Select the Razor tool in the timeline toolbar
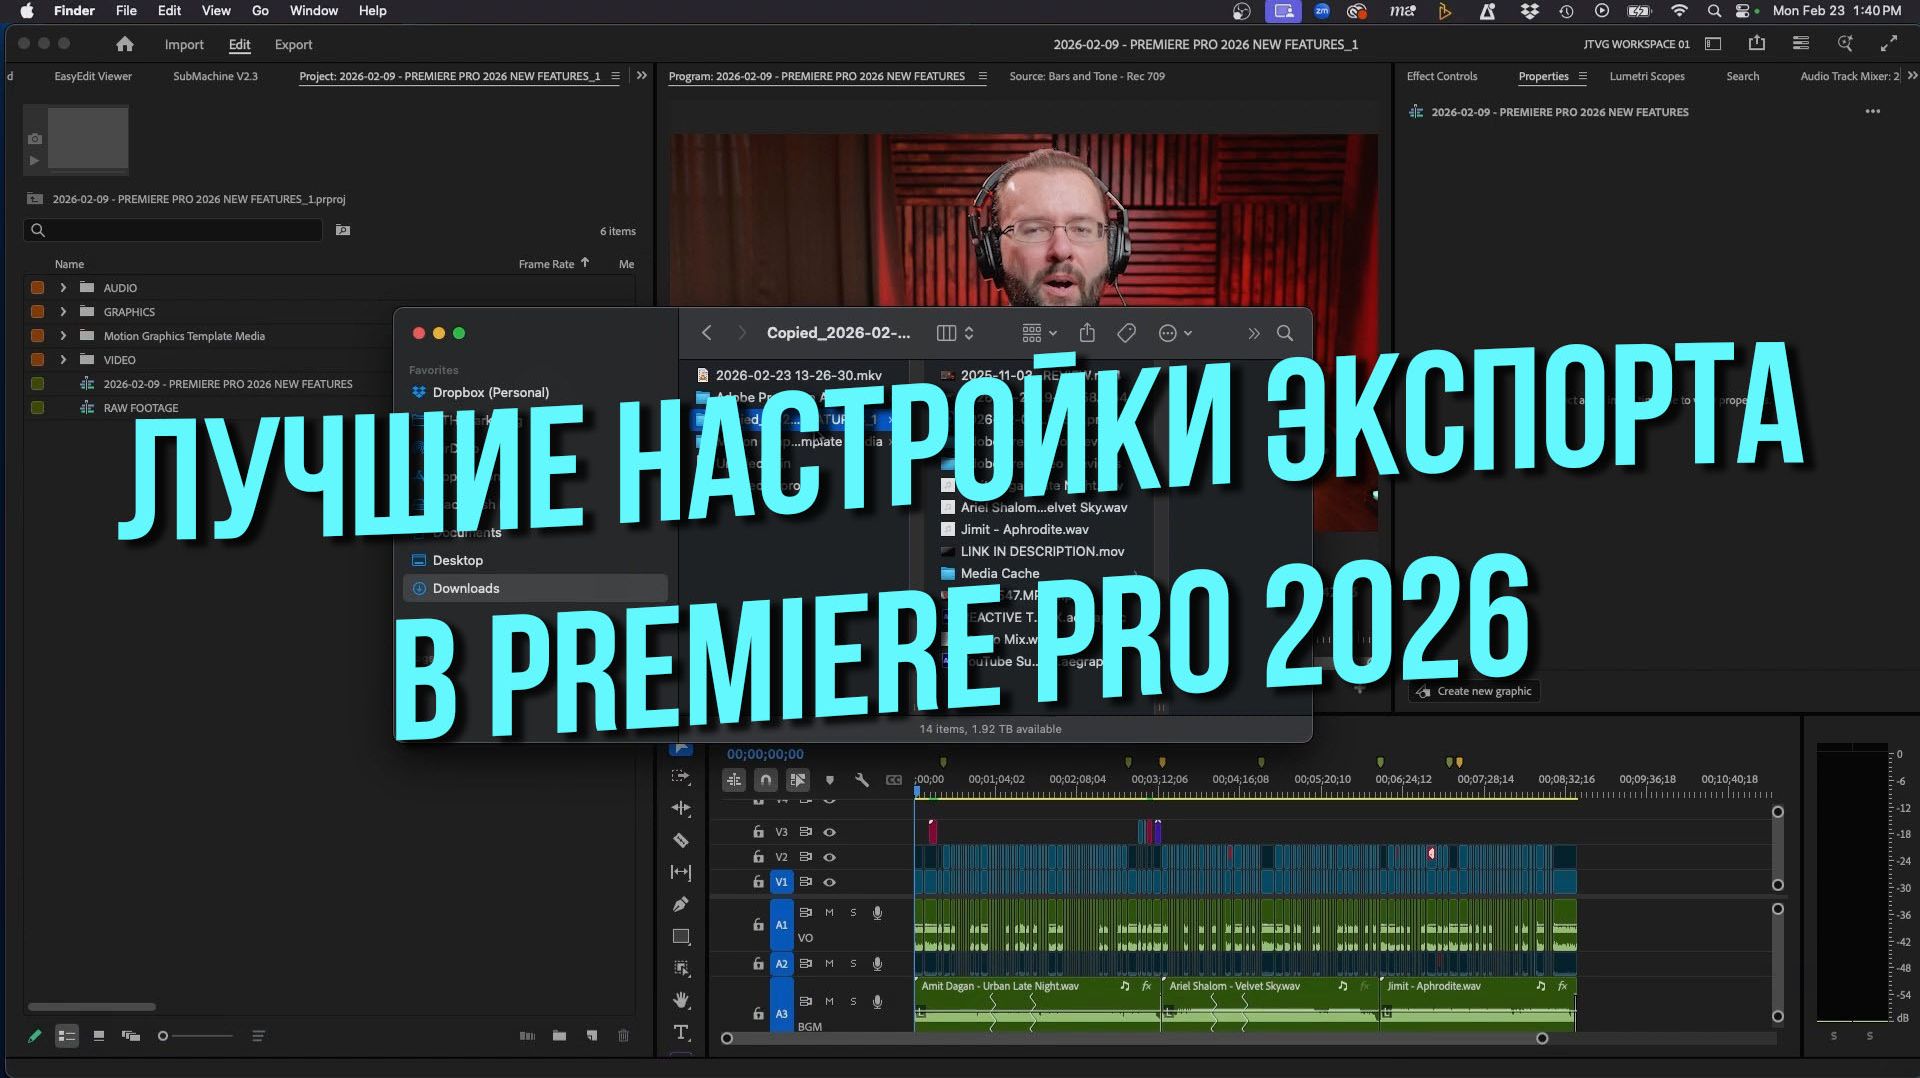Screen dimensions: 1920x1078 [682, 838]
